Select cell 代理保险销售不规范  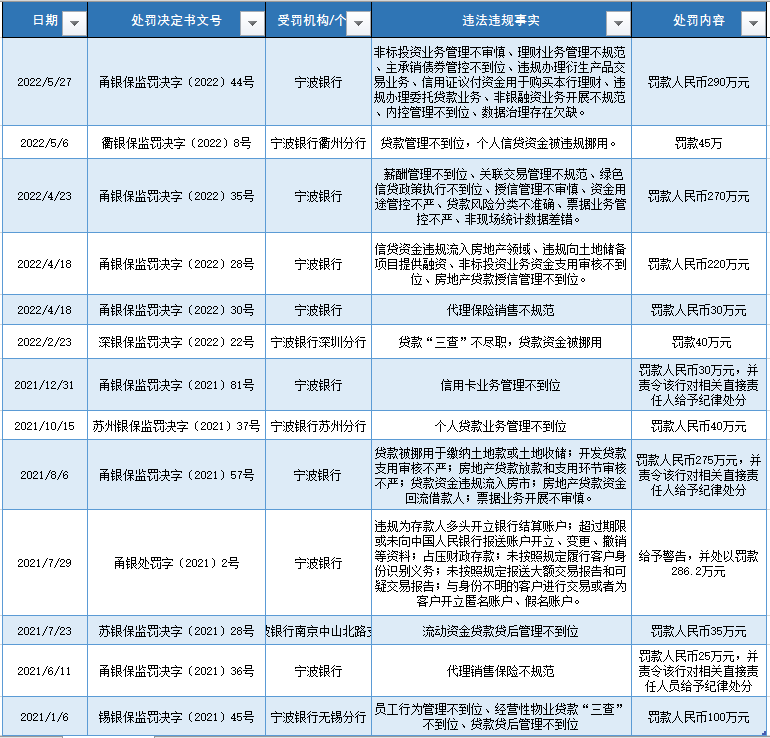point(501,310)
